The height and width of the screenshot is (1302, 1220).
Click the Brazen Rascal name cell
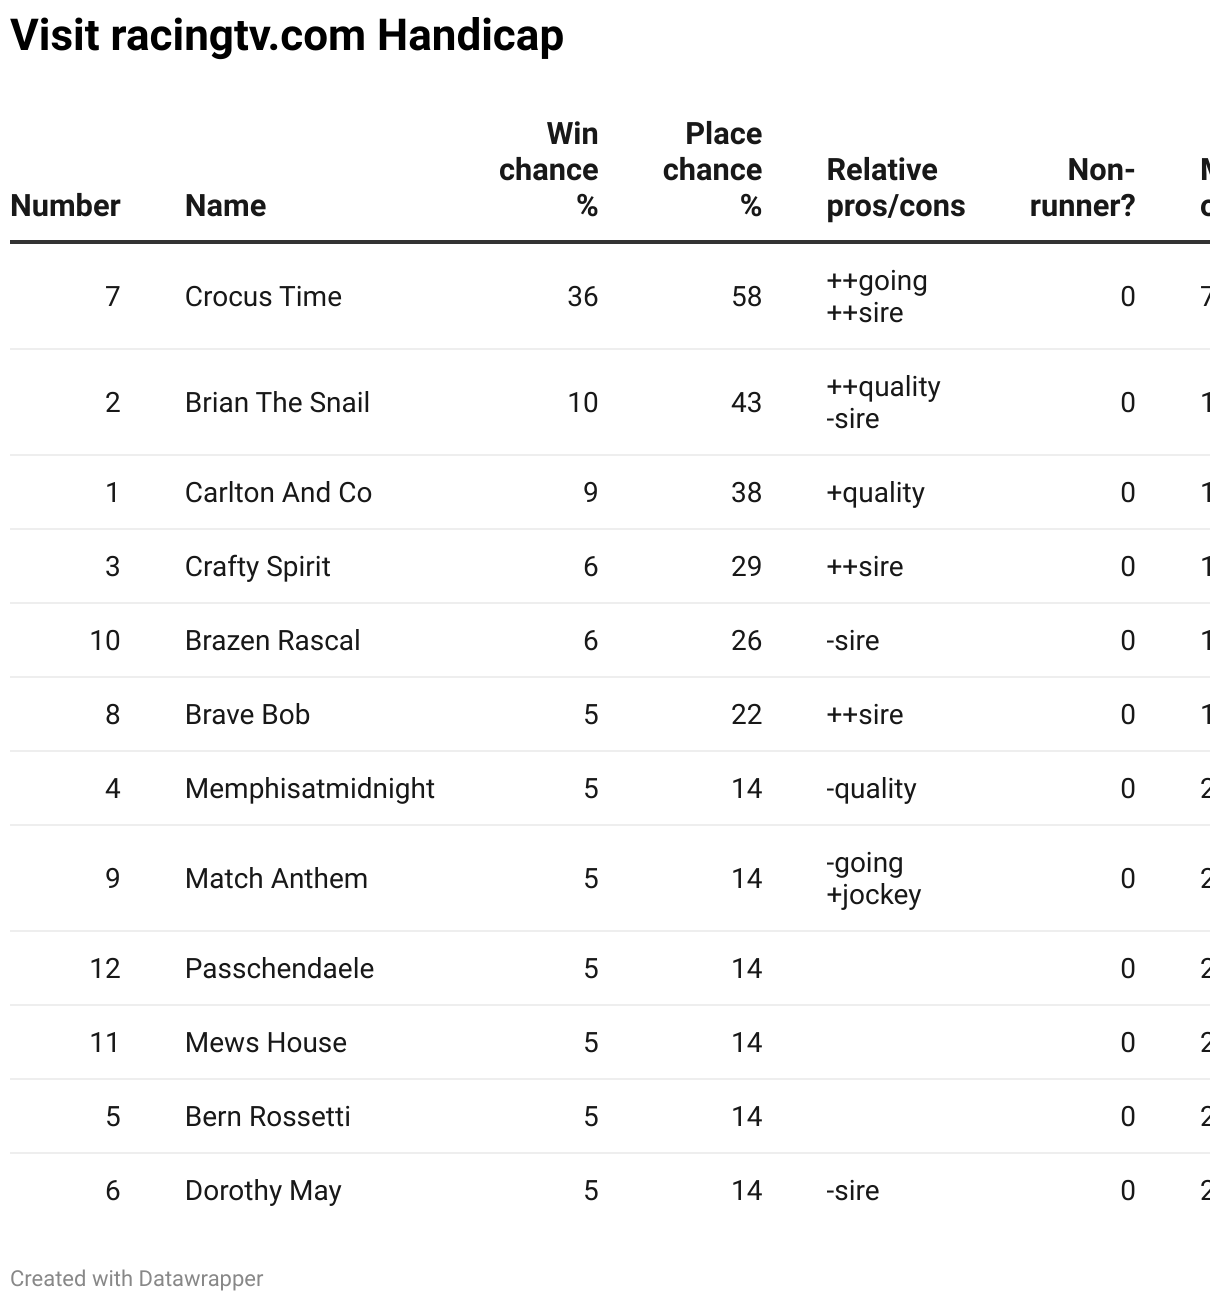[x=272, y=641]
